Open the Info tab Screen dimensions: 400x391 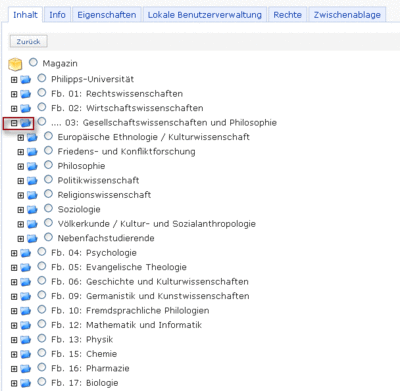(57, 15)
